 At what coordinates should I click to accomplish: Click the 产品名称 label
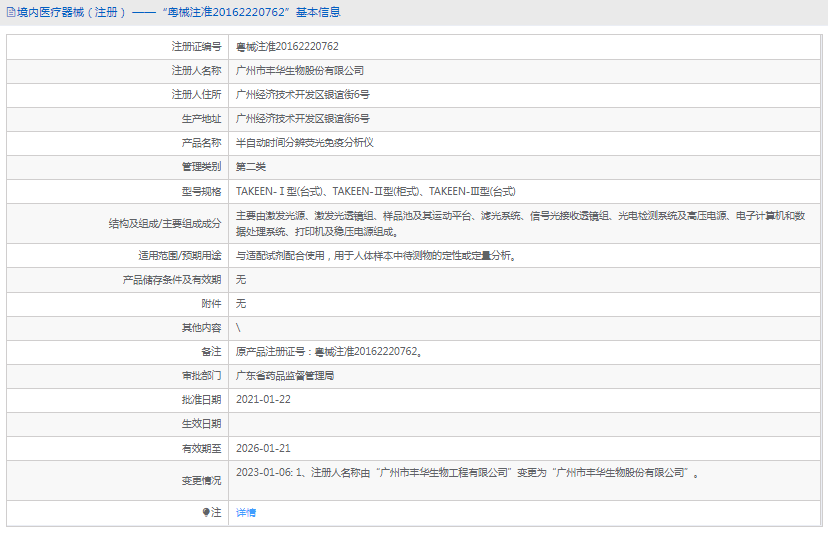[201, 143]
